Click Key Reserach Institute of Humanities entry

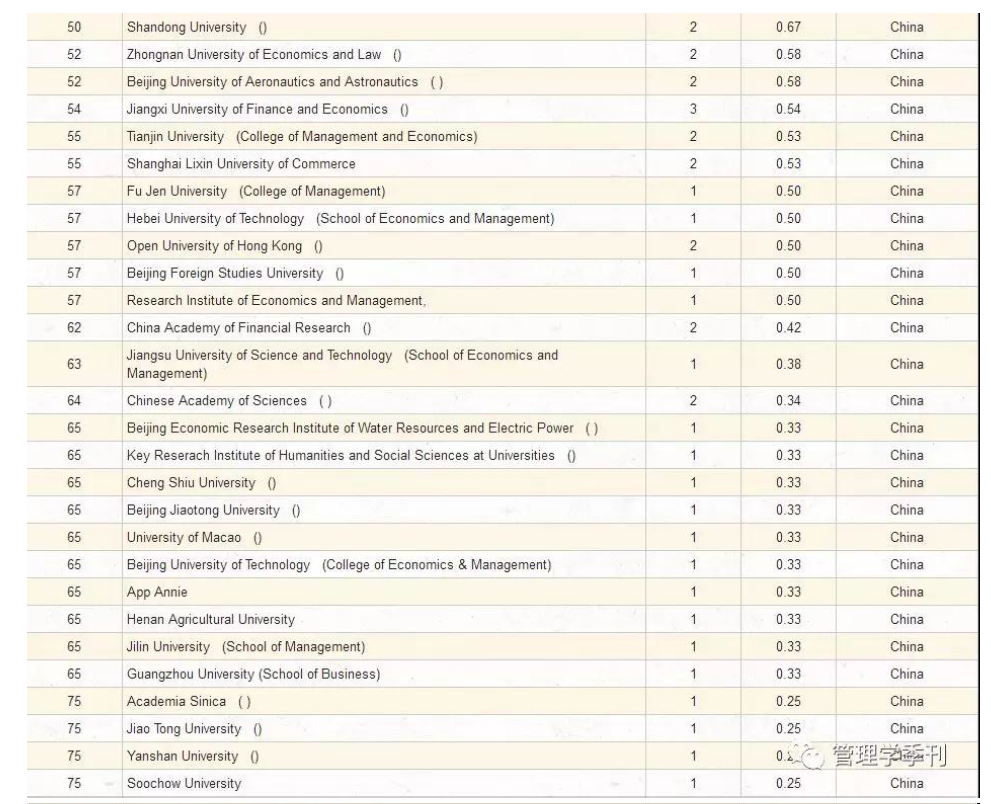pos(351,455)
